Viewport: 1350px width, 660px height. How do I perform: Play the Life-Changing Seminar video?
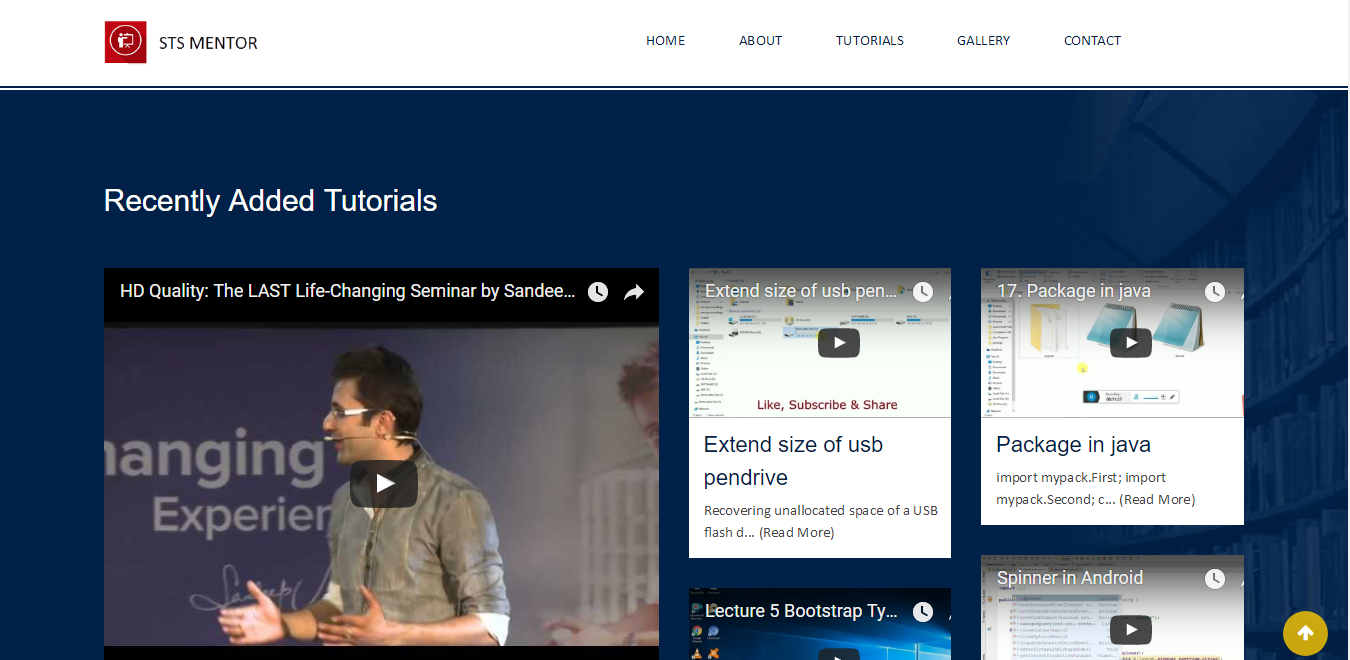coord(384,484)
